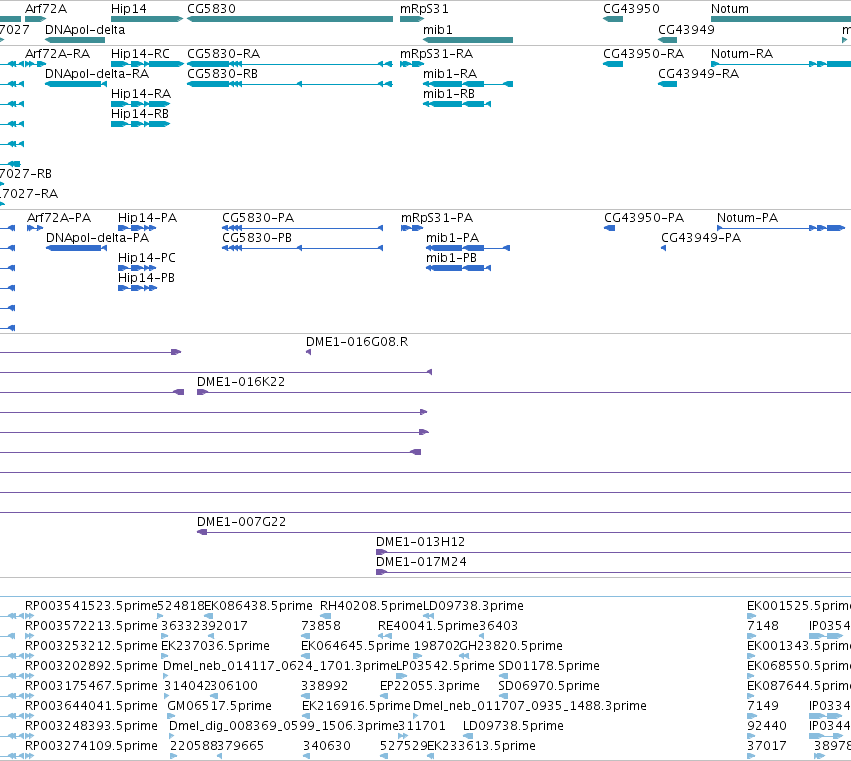The image size is (851, 761).
Task: Open protein label Notum-PA
Action: pos(747,218)
